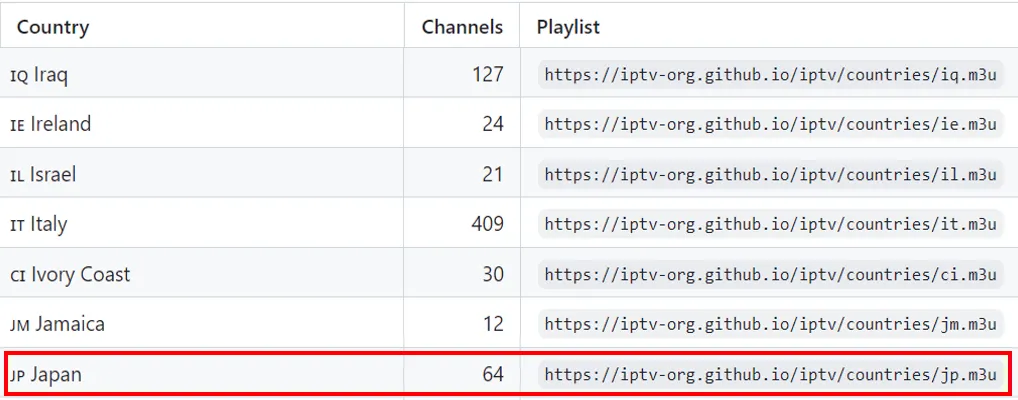Screen dimensions: 1018x400
Task: Select the Jamaica country cell
Action: click(x=202, y=323)
